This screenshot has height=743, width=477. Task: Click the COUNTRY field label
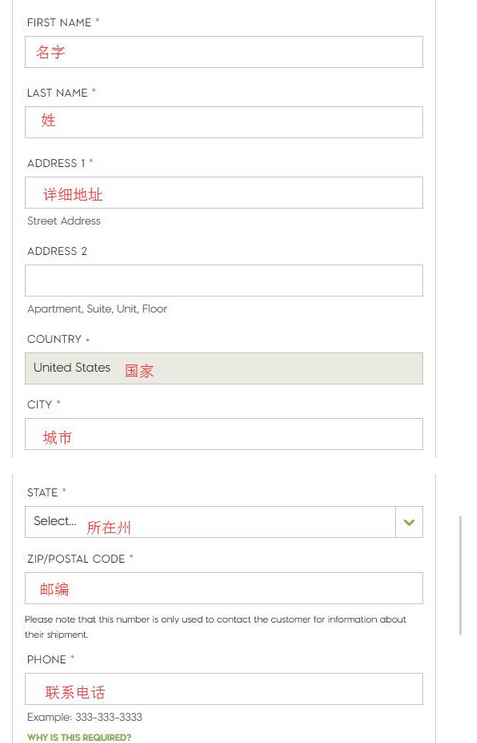pos(54,339)
